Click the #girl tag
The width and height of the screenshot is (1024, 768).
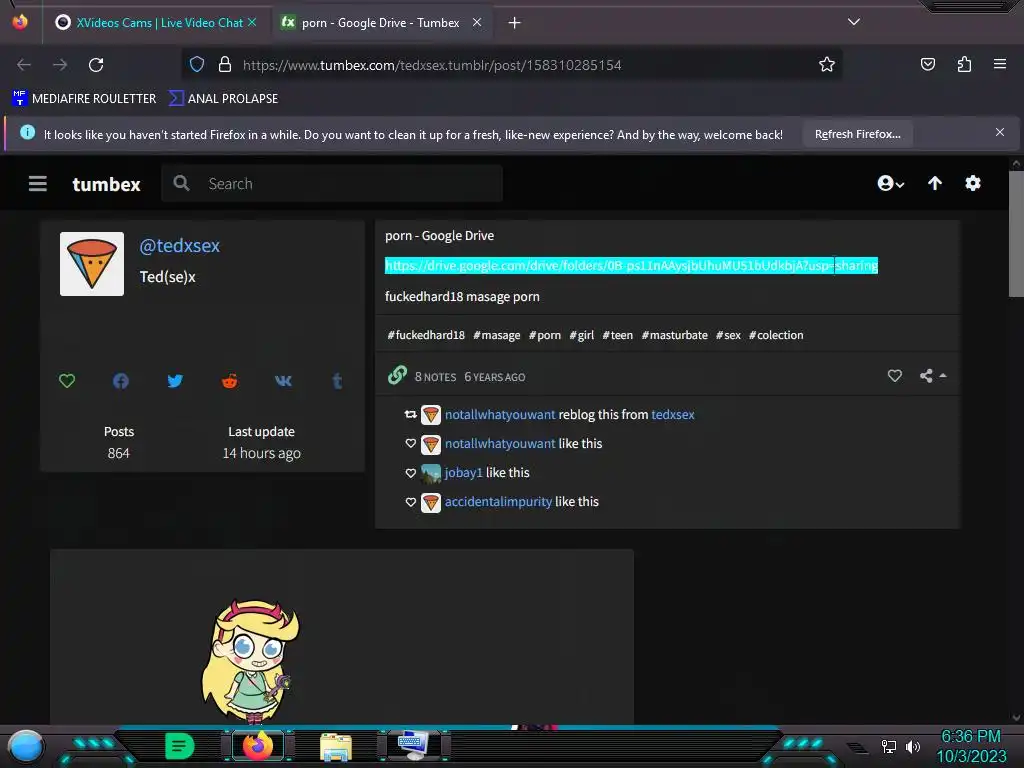581,335
